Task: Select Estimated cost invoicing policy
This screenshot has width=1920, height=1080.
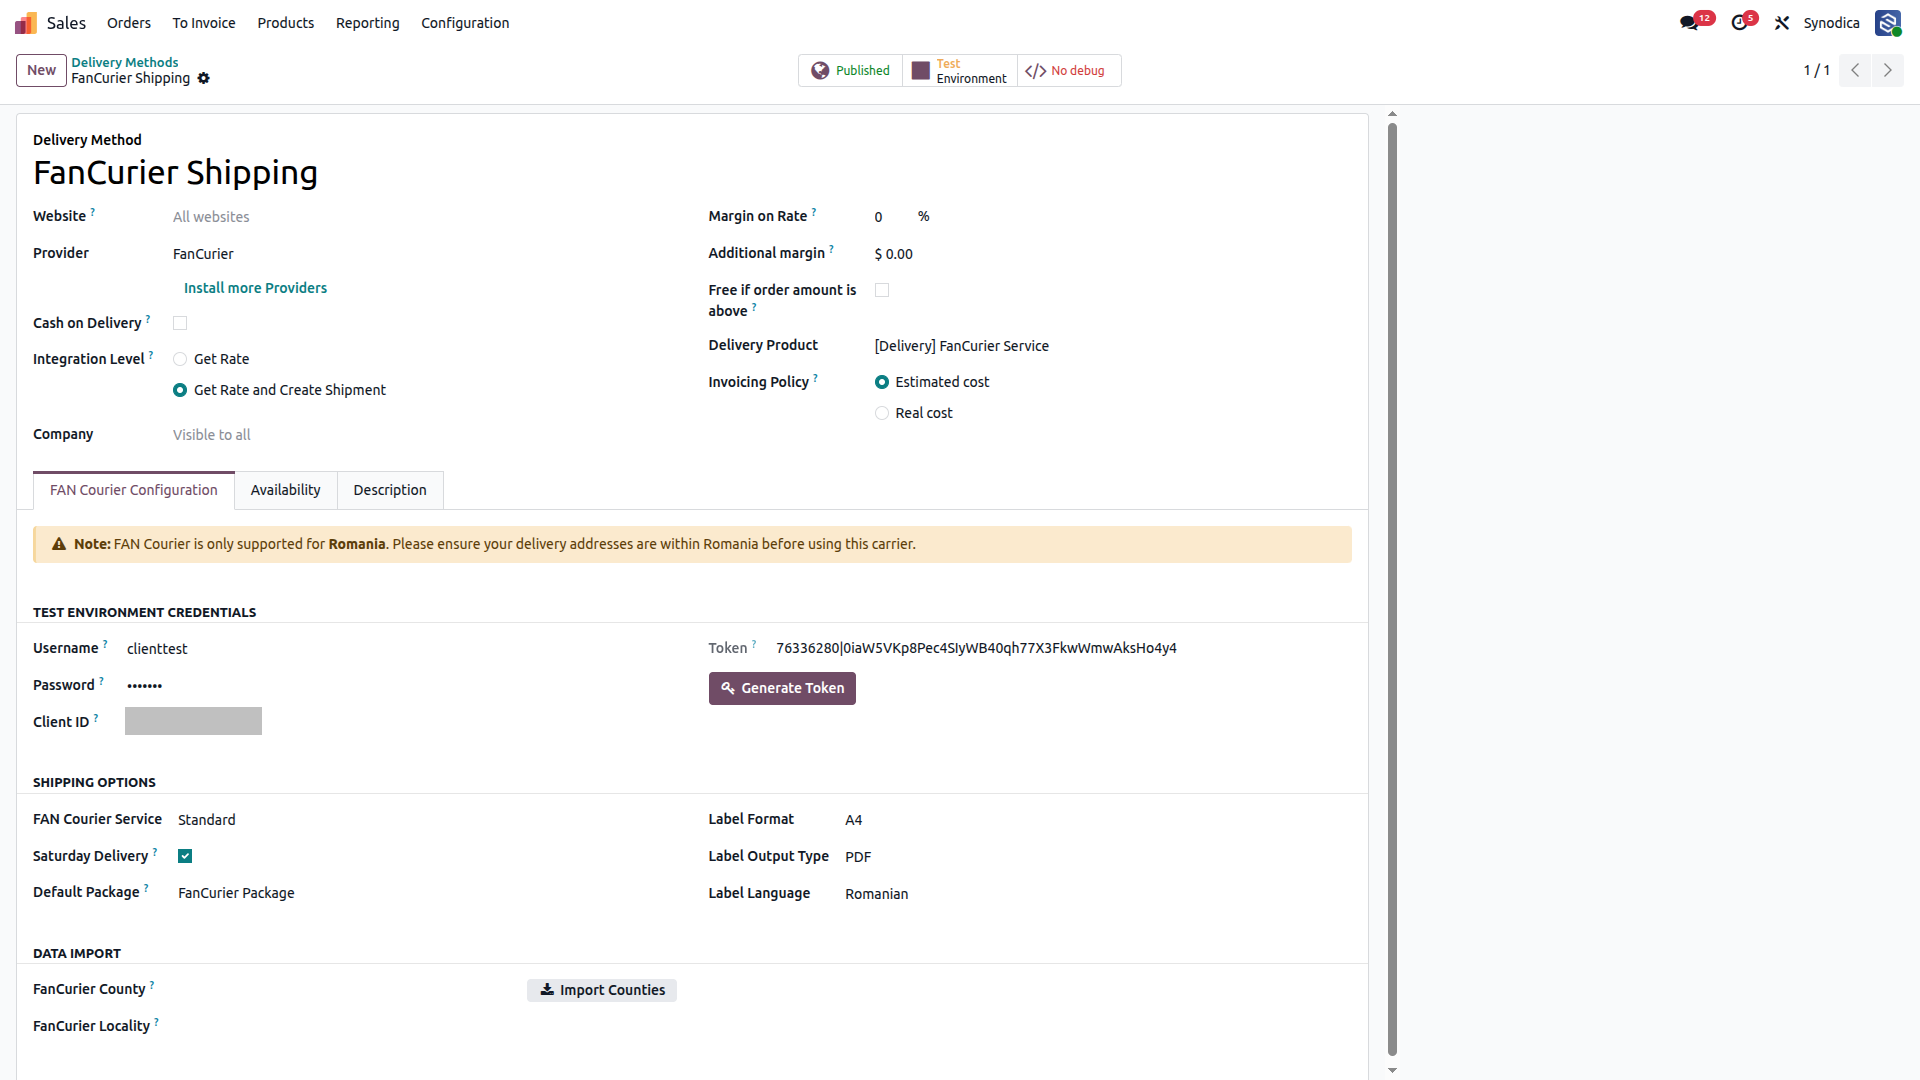Action: (x=882, y=382)
